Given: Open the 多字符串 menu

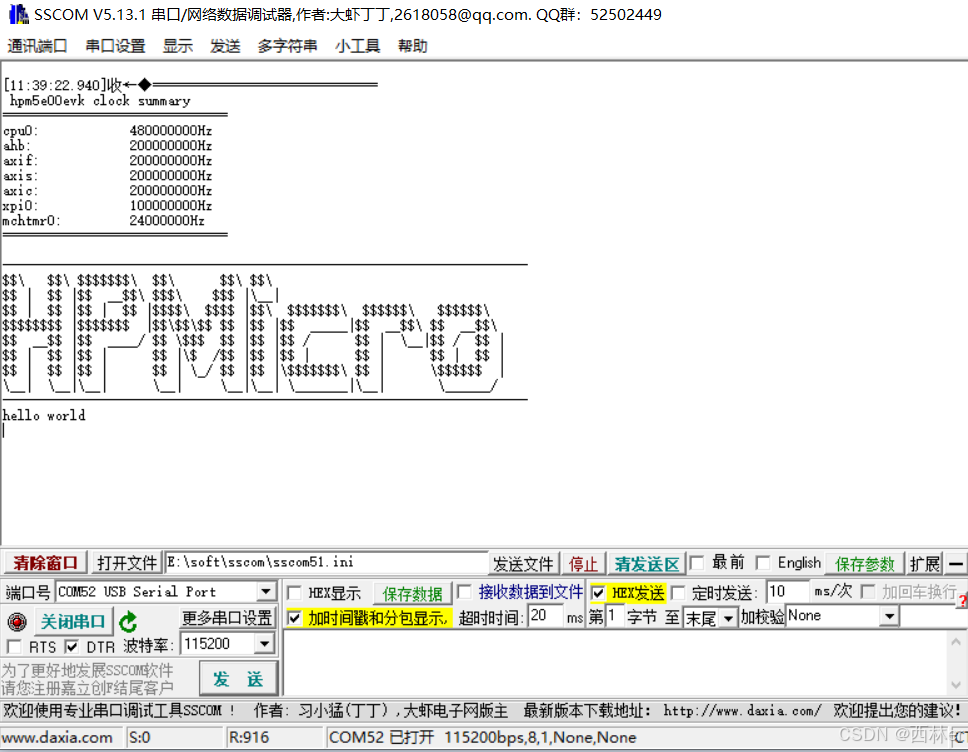Looking at the screenshot, I should 287,46.
